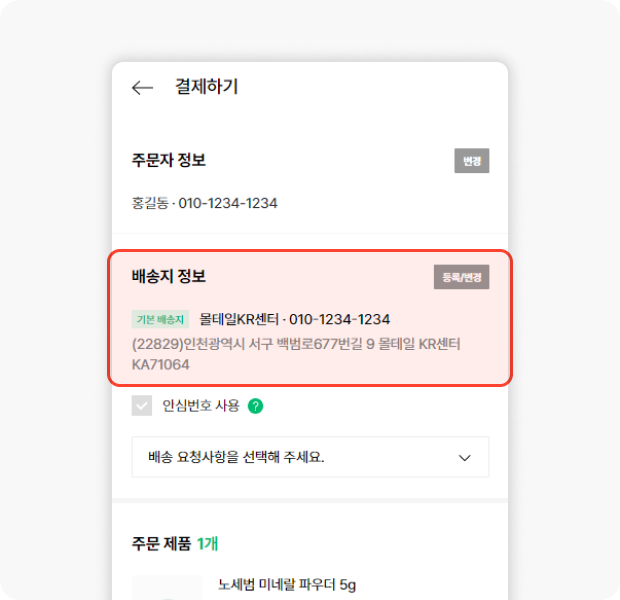Click the chevron arrow in delivery request box

(464, 457)
